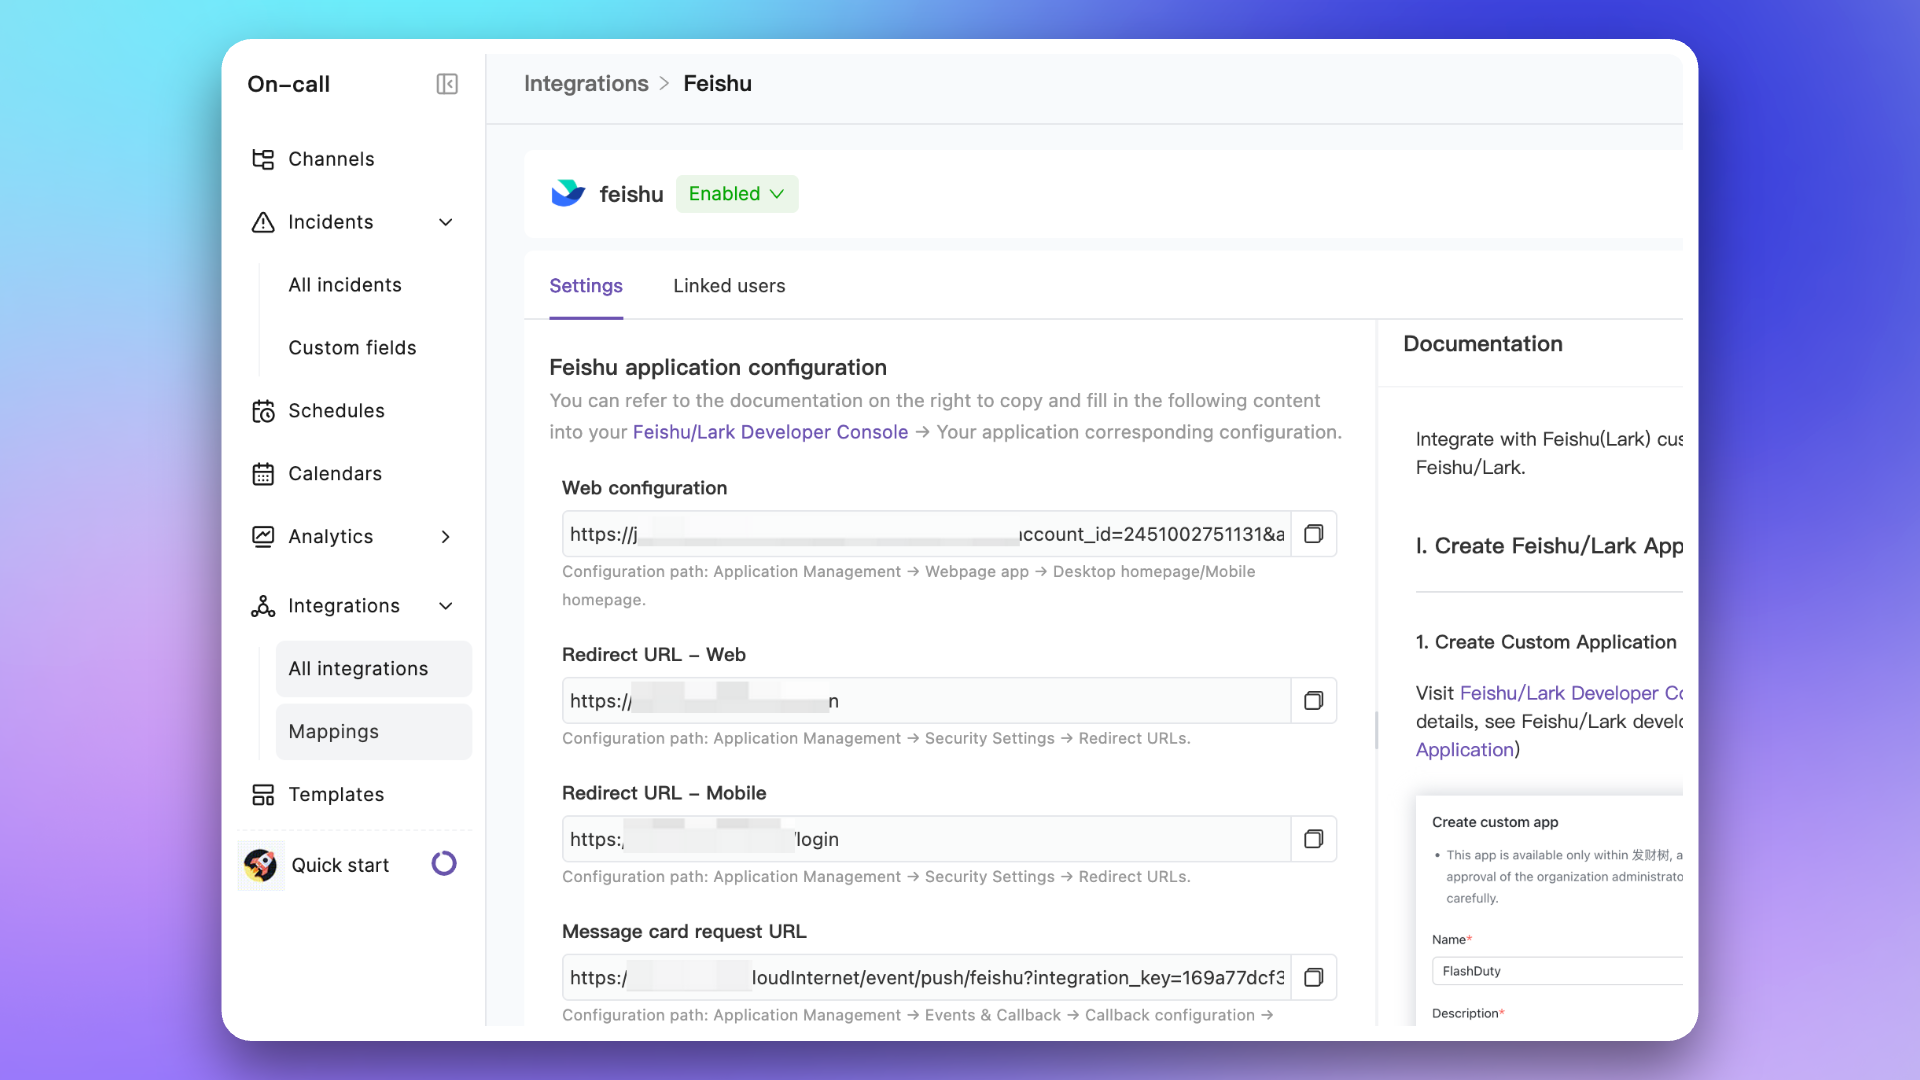This screenshot has height=1080, width=1920.
Task: Switch to the Linked users tab
Action: coord(729,286)
